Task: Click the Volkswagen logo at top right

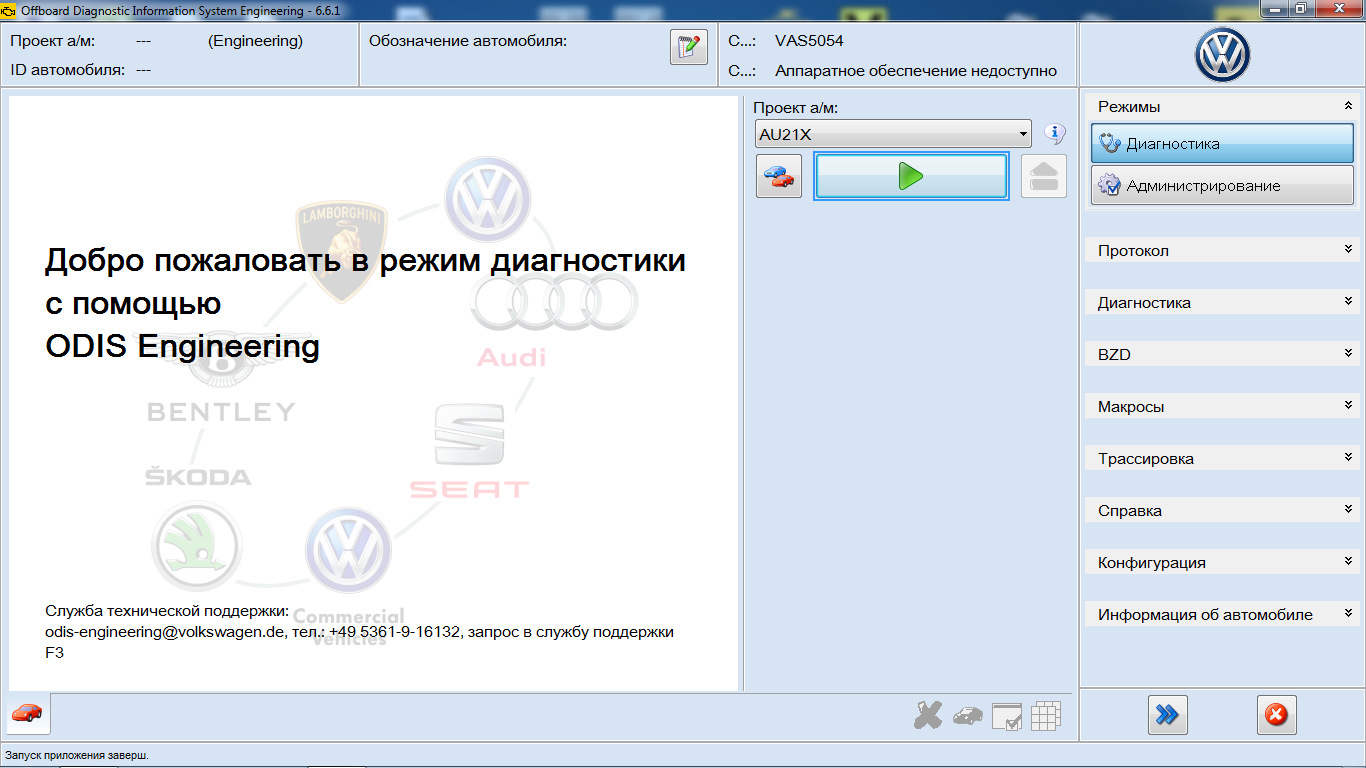Action: point(1222,55)
